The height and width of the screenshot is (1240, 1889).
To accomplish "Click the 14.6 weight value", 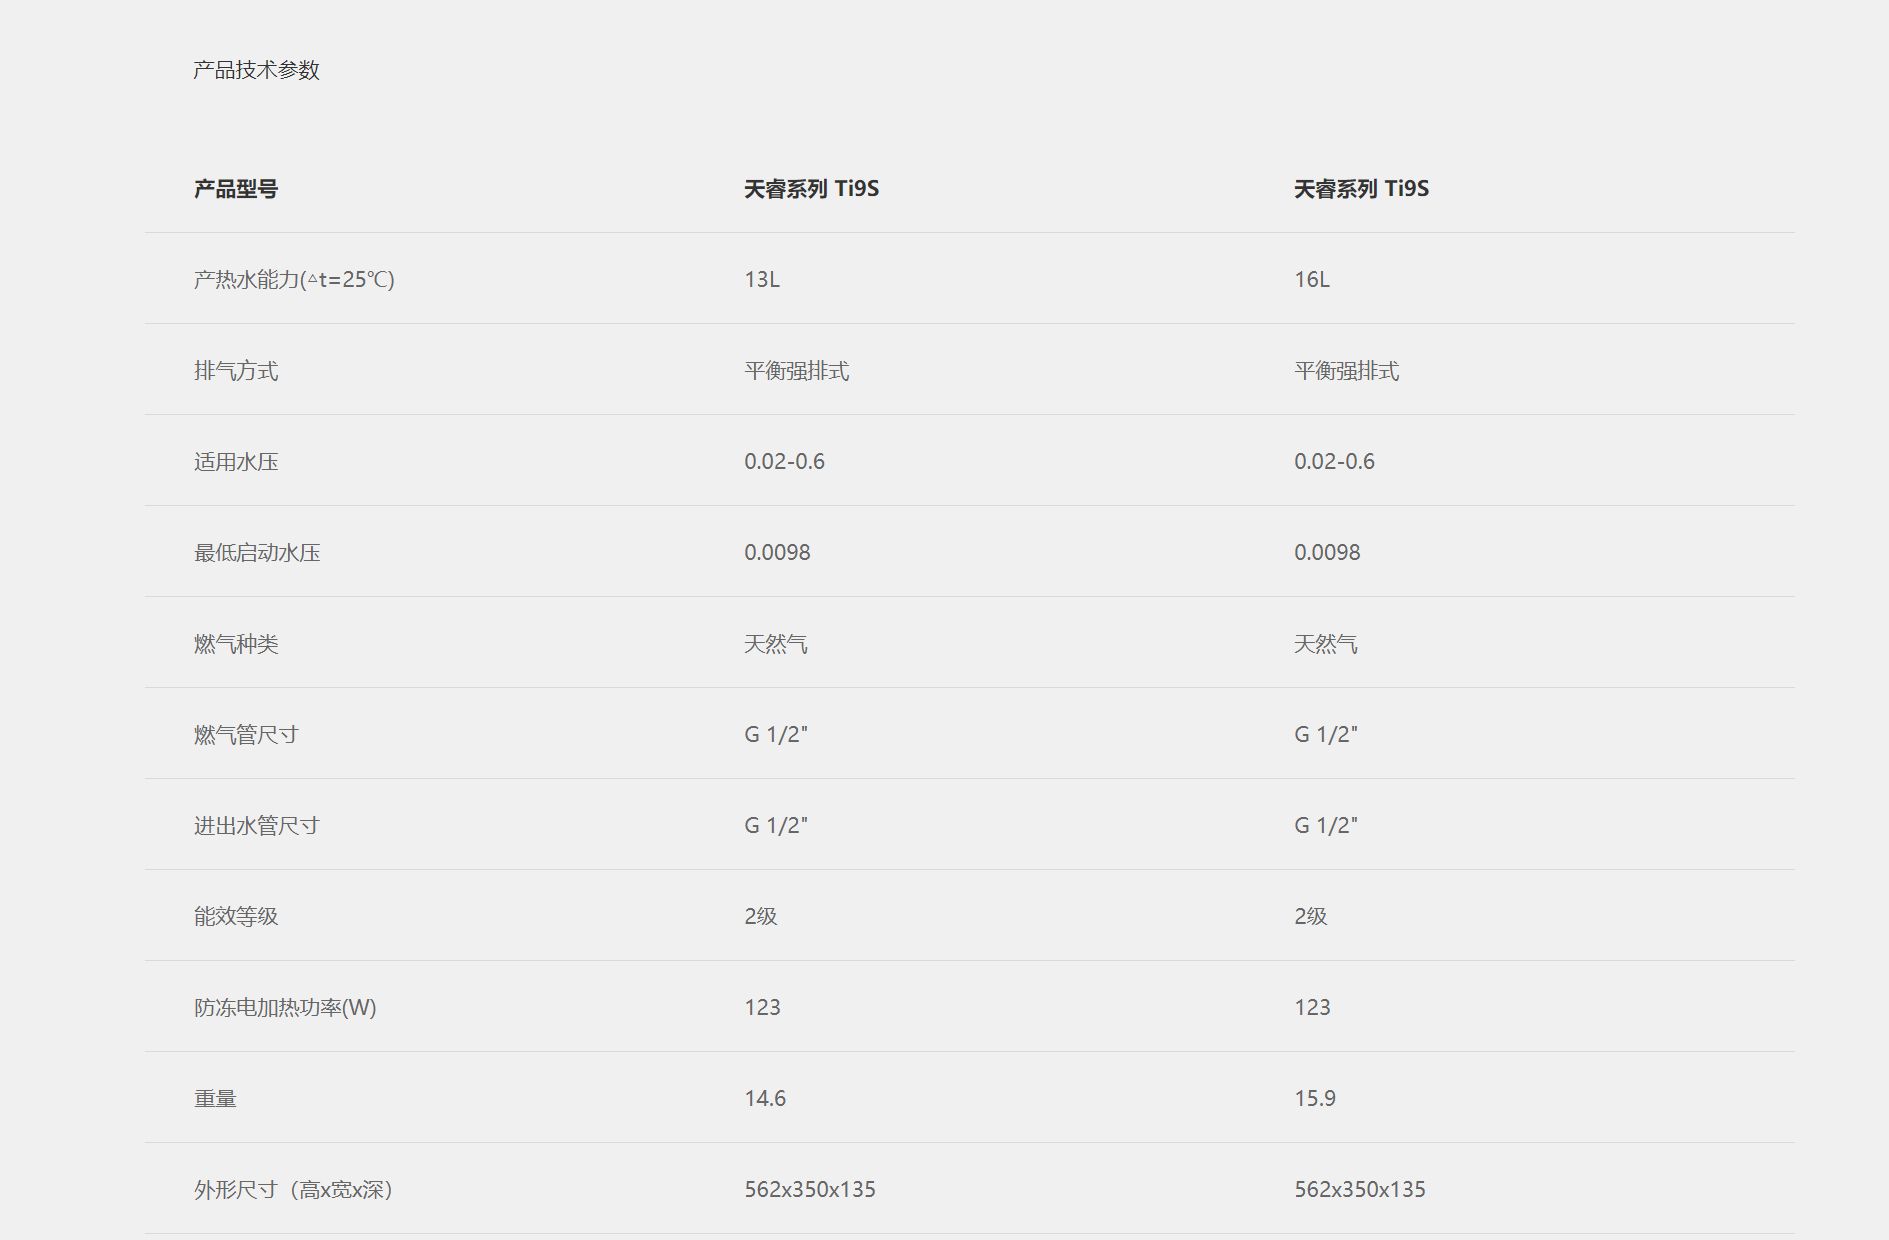I will 765,1099.
